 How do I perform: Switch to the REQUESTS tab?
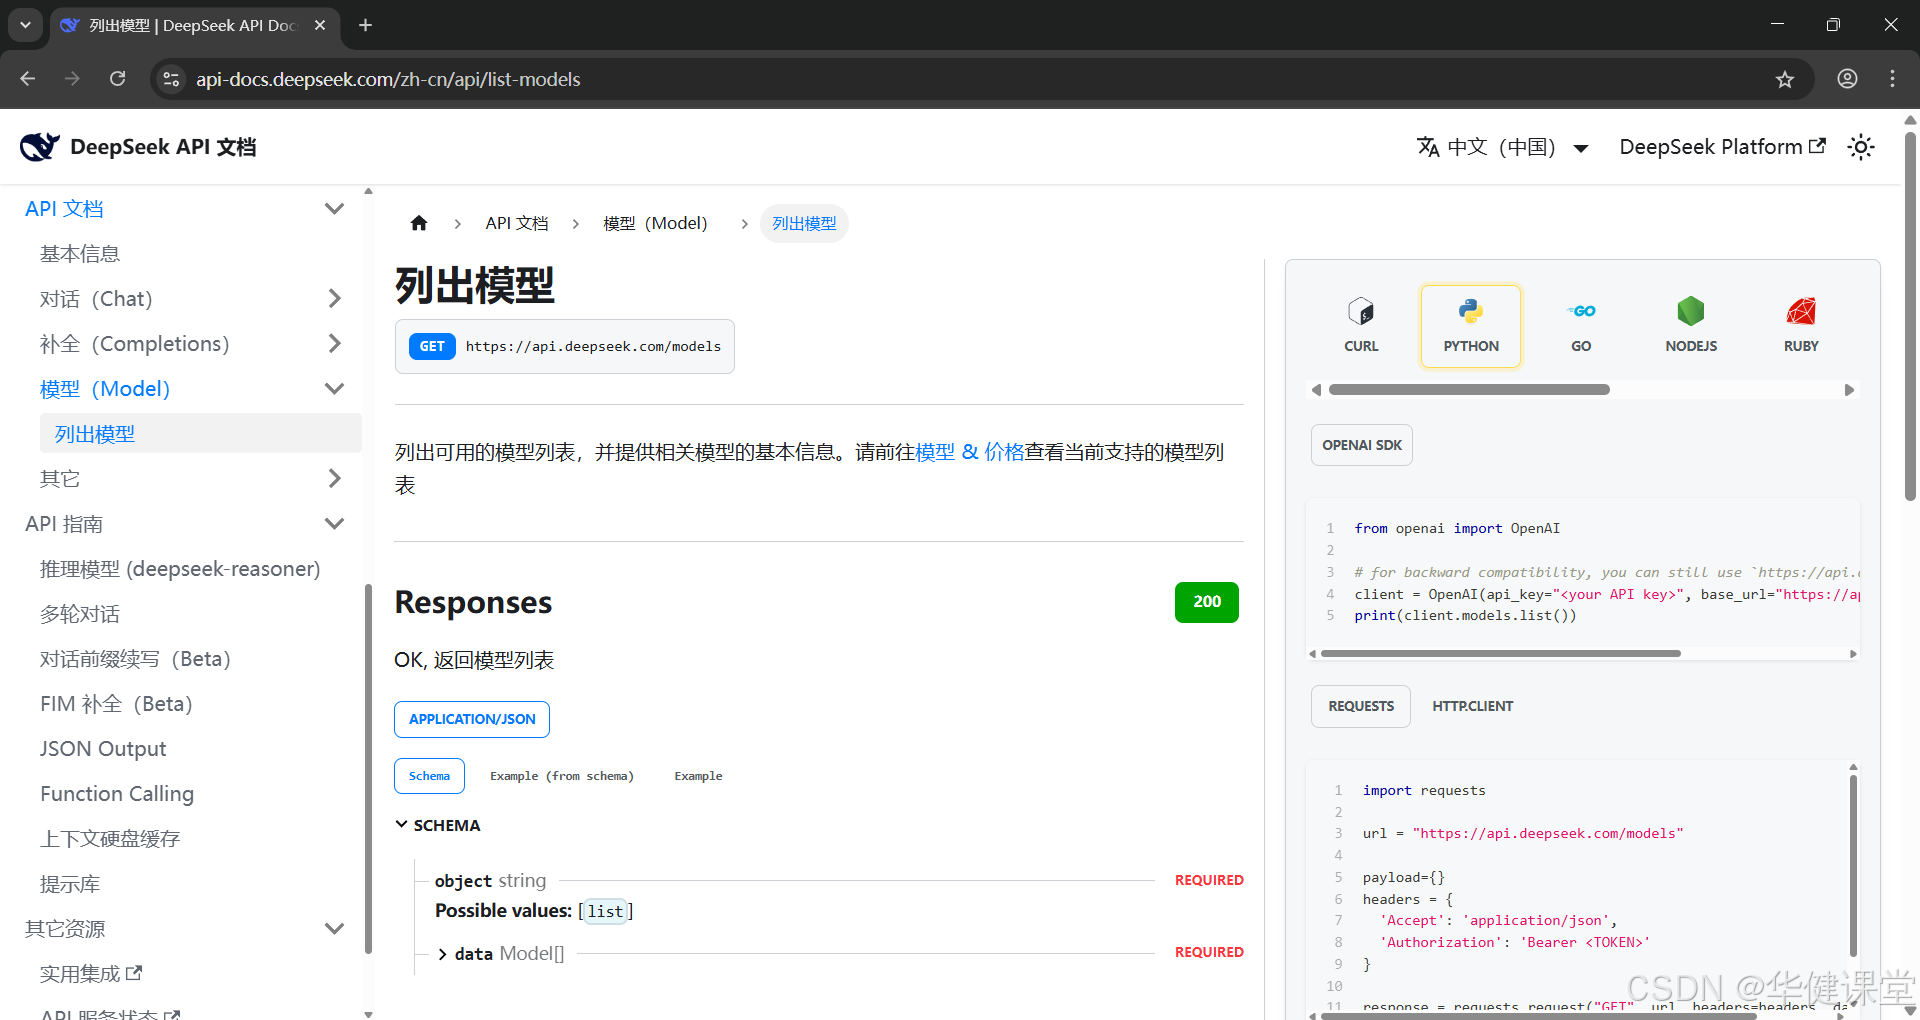coord(1361,706)
